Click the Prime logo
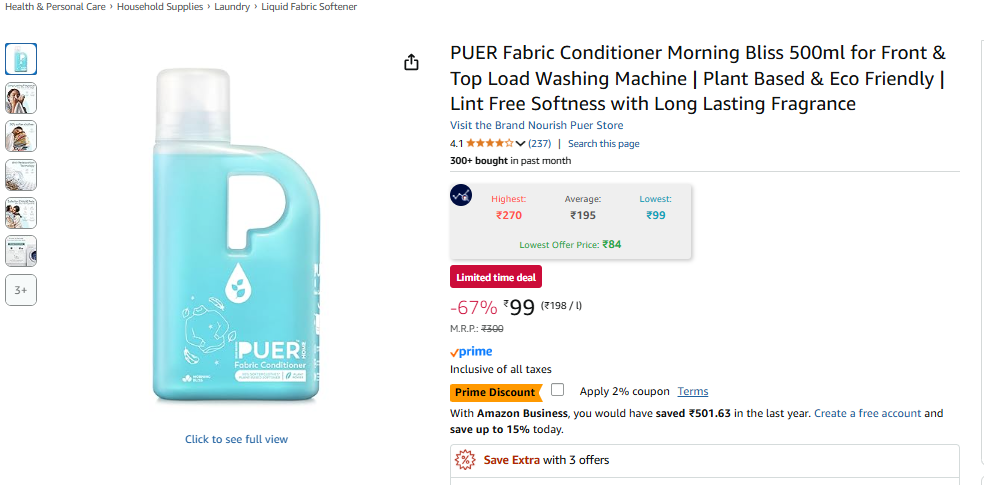This screenshot has width=984, height=485. click(x=471, y=352)
